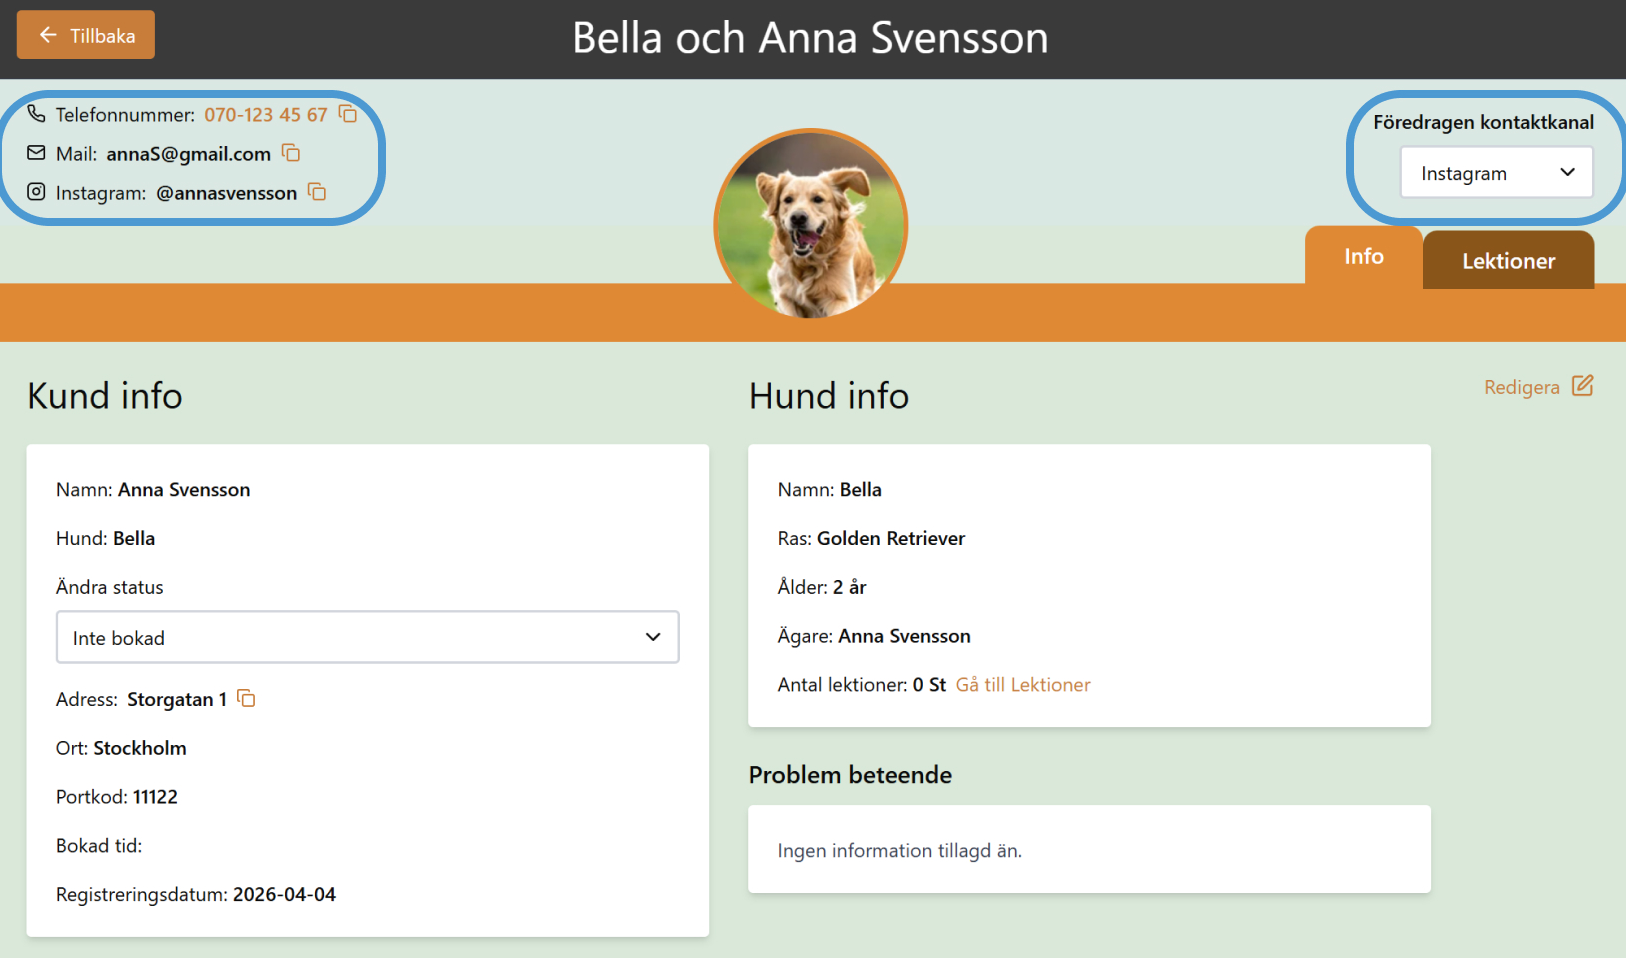
Task: Go back with the Tillbaka button
Action: (86, 35)
